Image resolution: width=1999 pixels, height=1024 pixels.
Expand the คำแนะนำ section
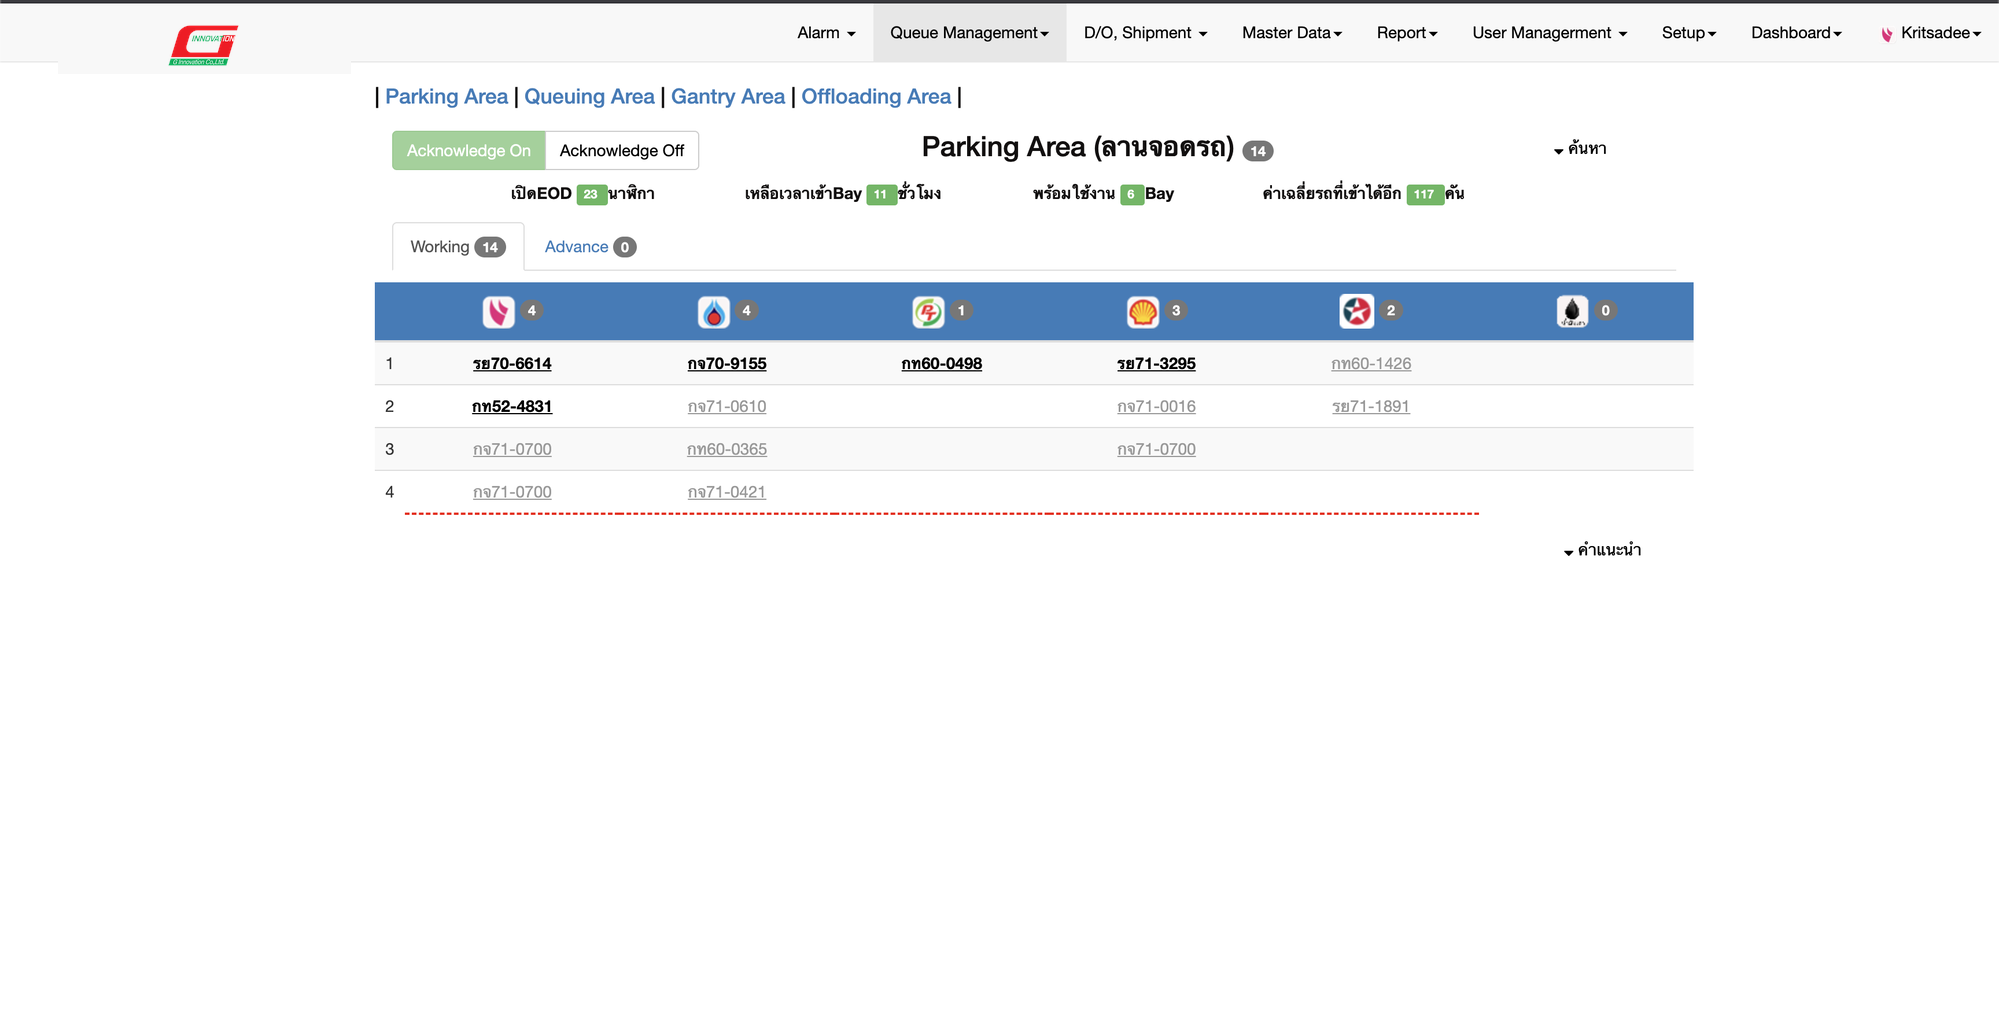coord(1602,550)
